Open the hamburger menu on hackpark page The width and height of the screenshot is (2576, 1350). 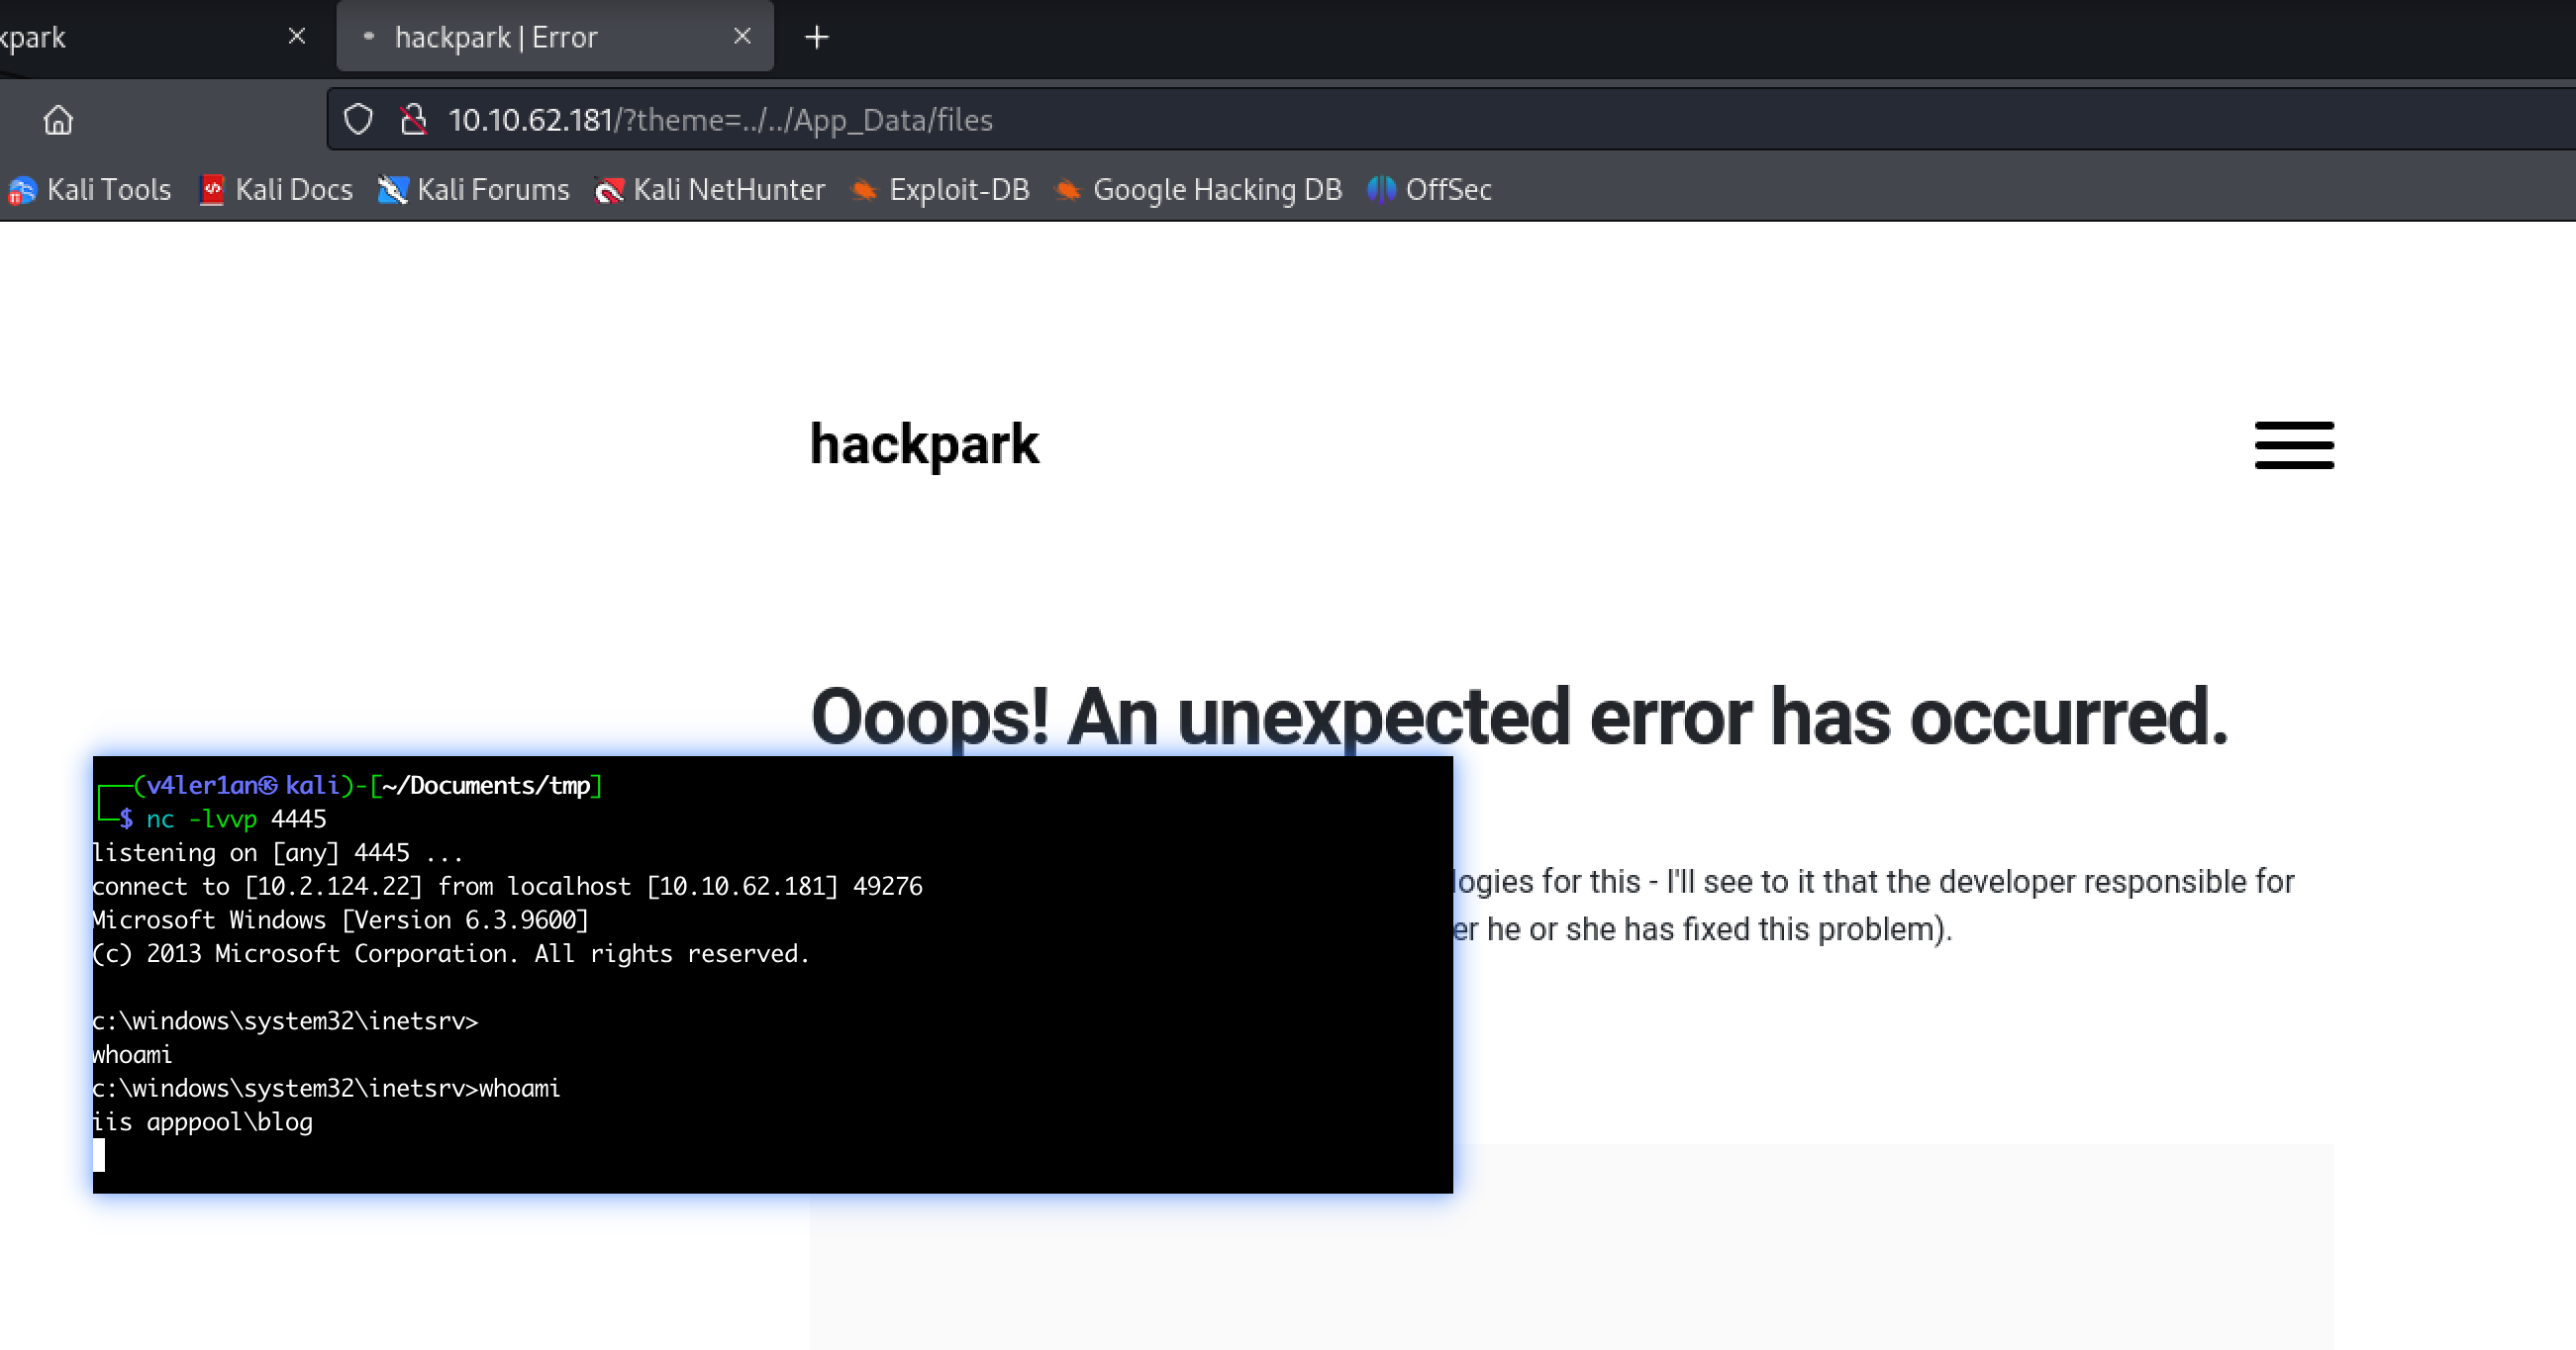2293,445
